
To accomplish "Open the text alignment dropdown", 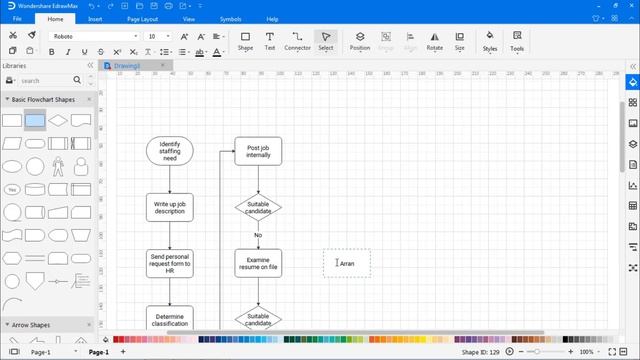I will (218, 37).
